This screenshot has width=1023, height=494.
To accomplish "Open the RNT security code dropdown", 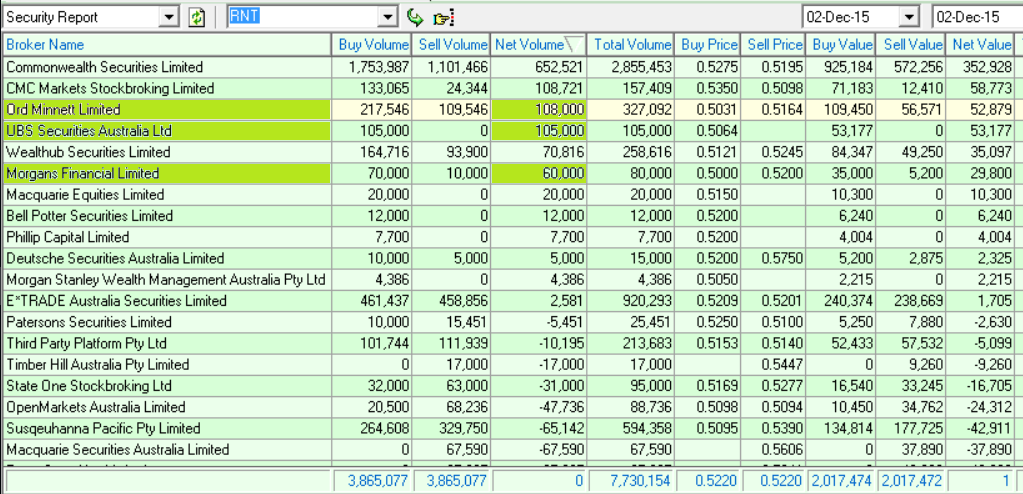I will point(388,17).
